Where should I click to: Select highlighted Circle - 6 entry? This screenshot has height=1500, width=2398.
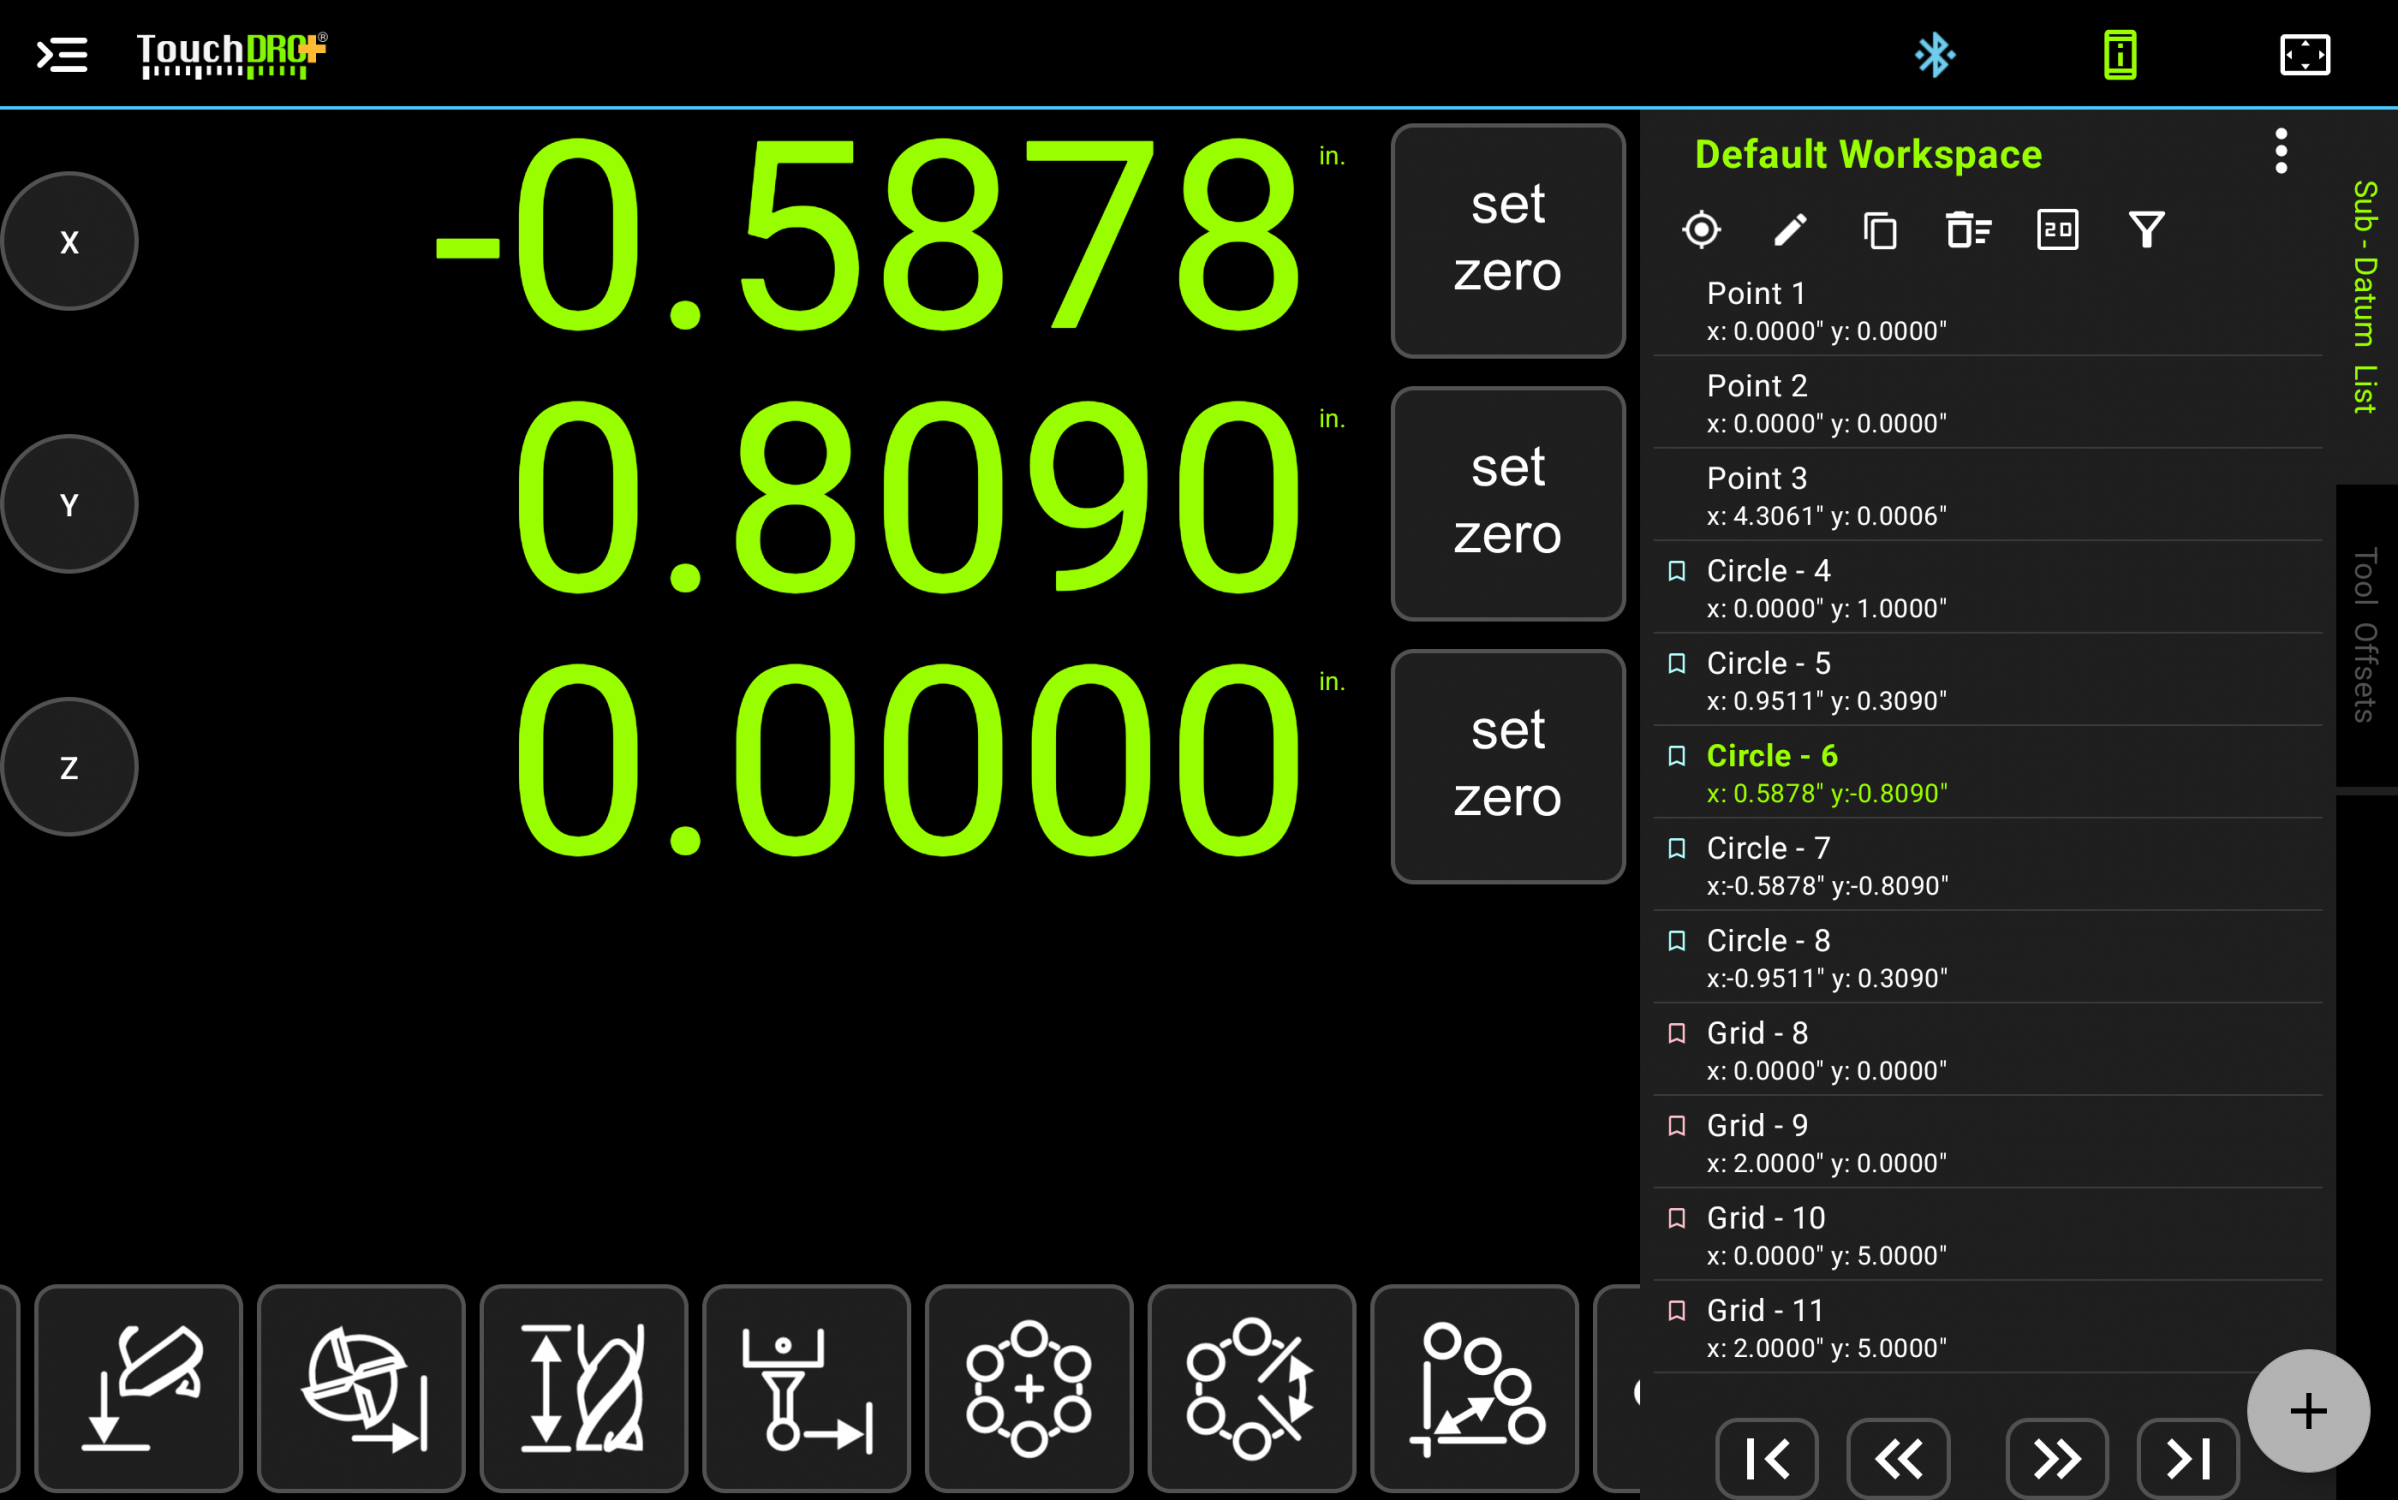pos(1988,773)
